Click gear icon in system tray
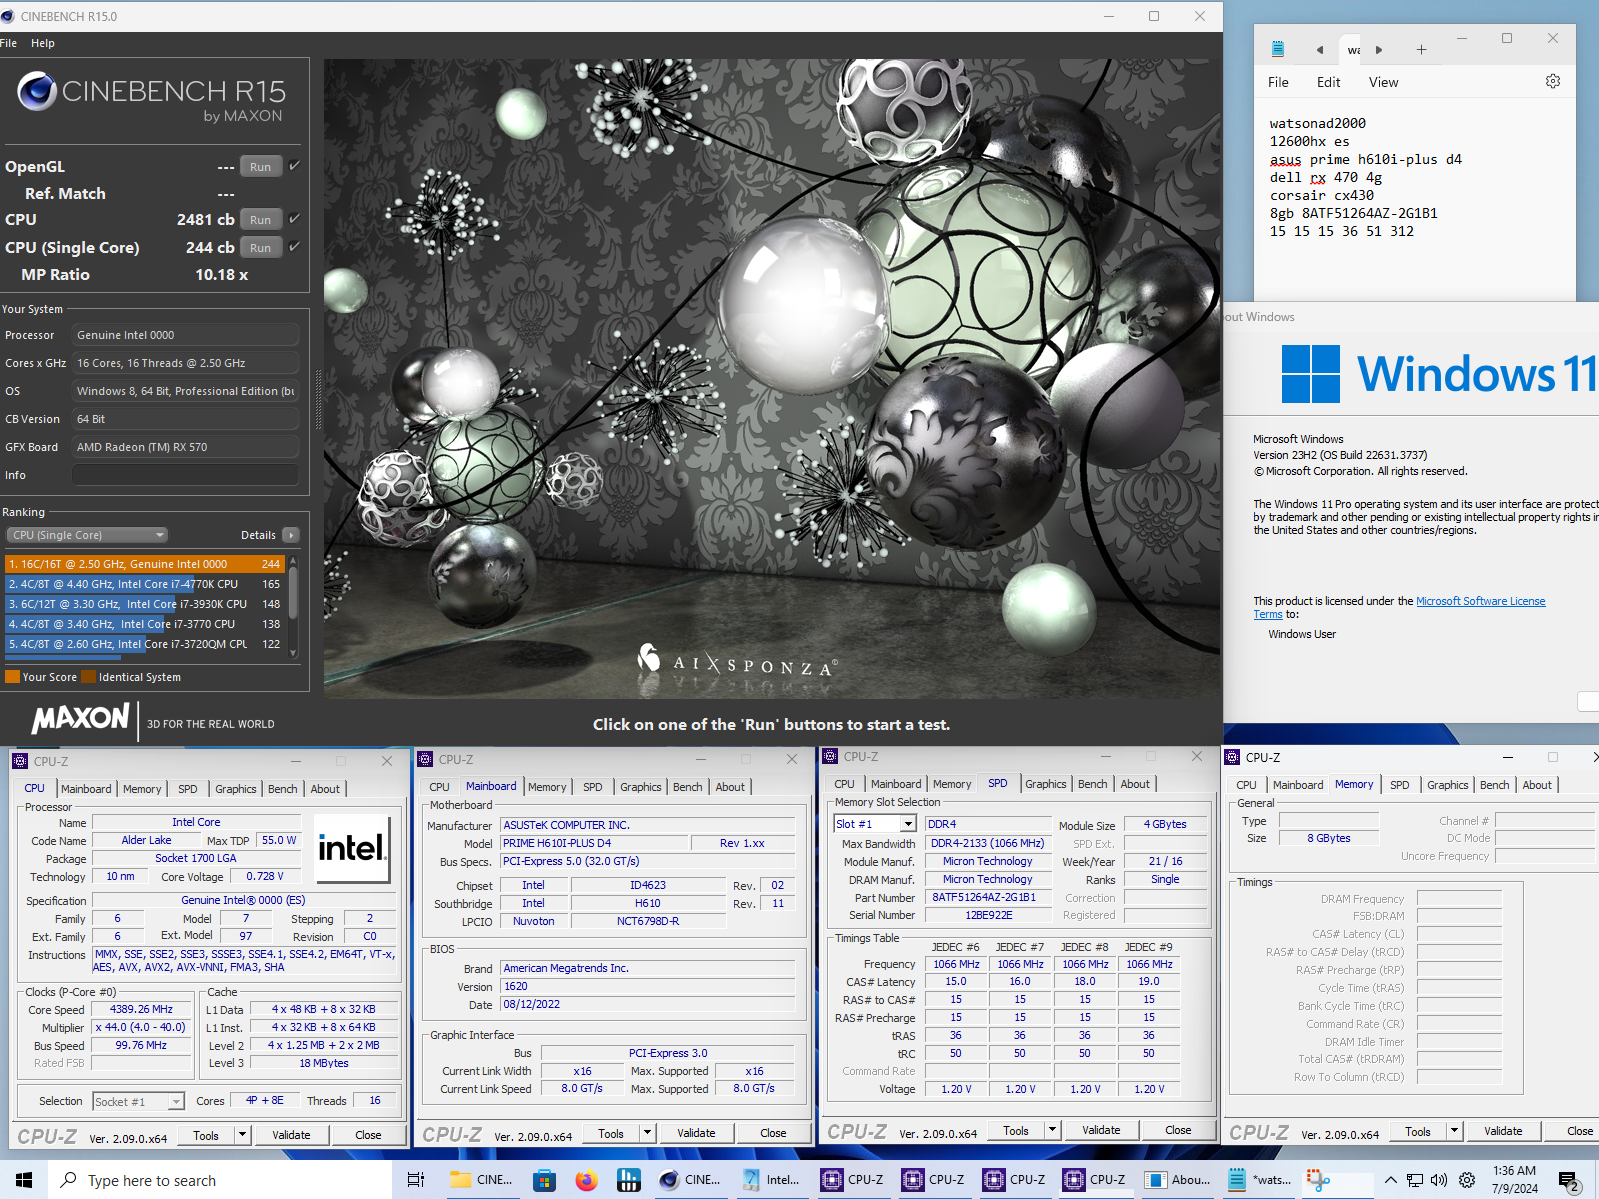 [x=1467, y=1180]
